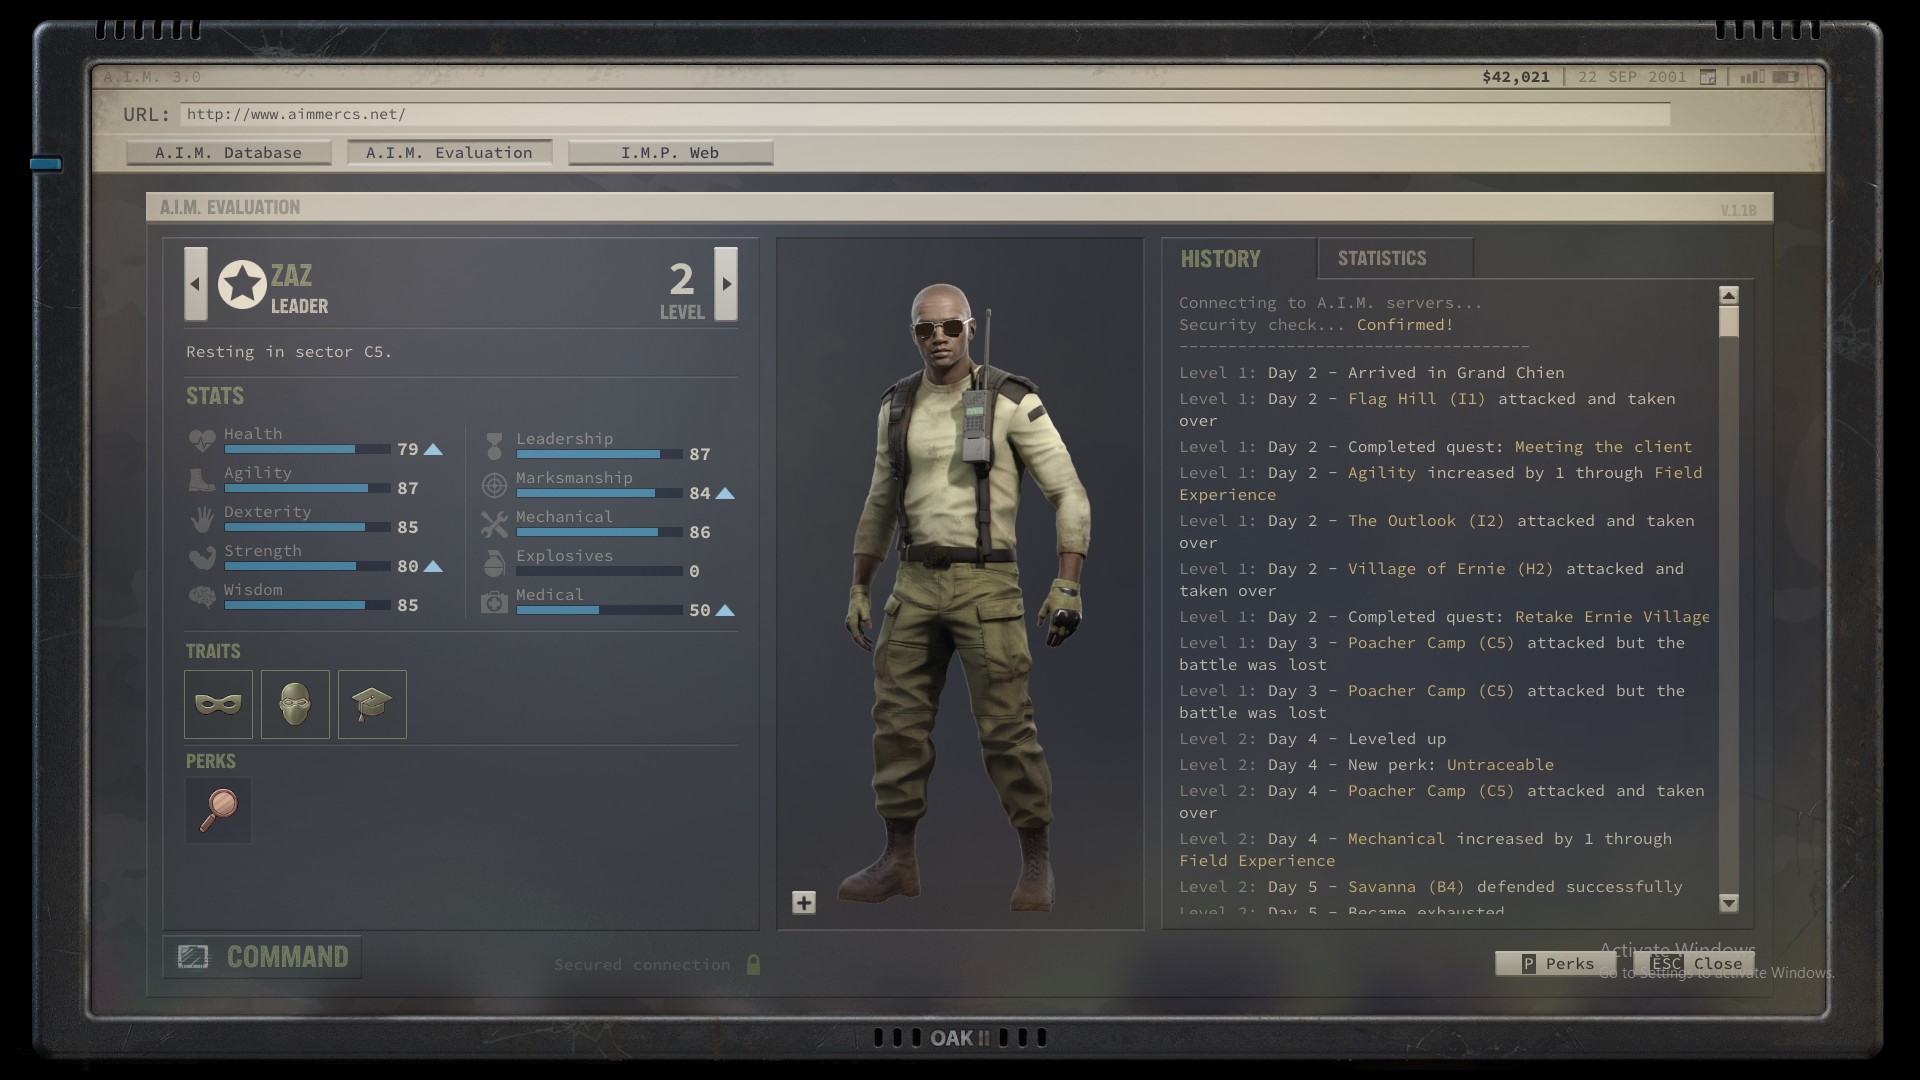The height and width of the screenshot is (1080, 1920).
Task: Click the ZAZ mercenary name
Action: 291,276
